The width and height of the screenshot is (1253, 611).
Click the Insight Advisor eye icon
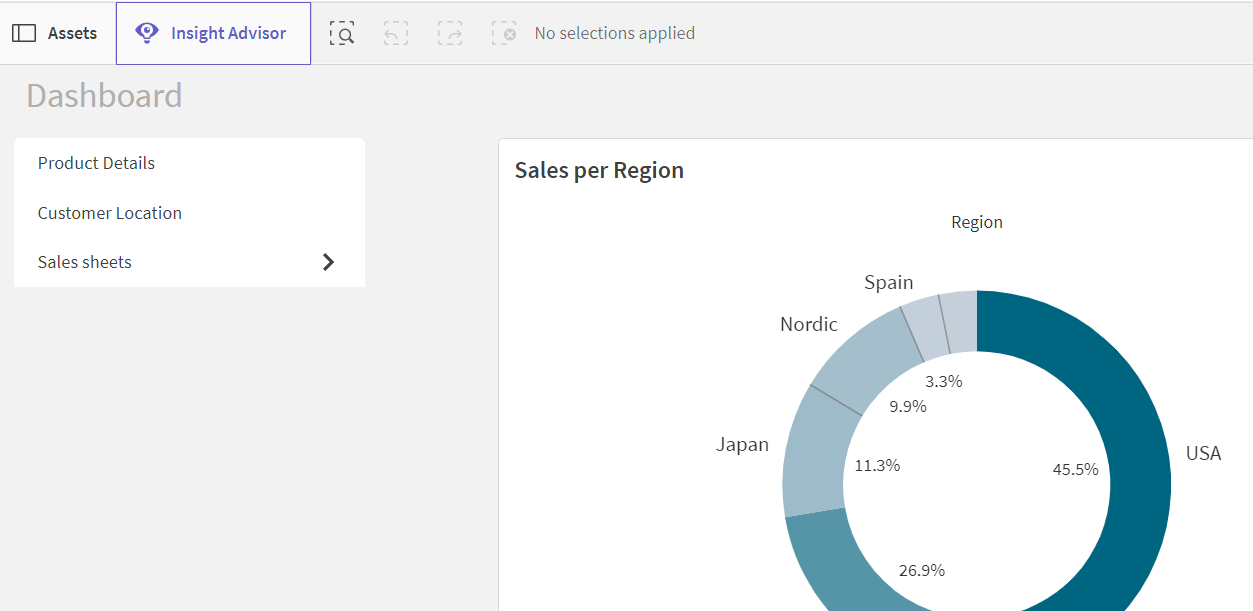(x=147, y=33)
